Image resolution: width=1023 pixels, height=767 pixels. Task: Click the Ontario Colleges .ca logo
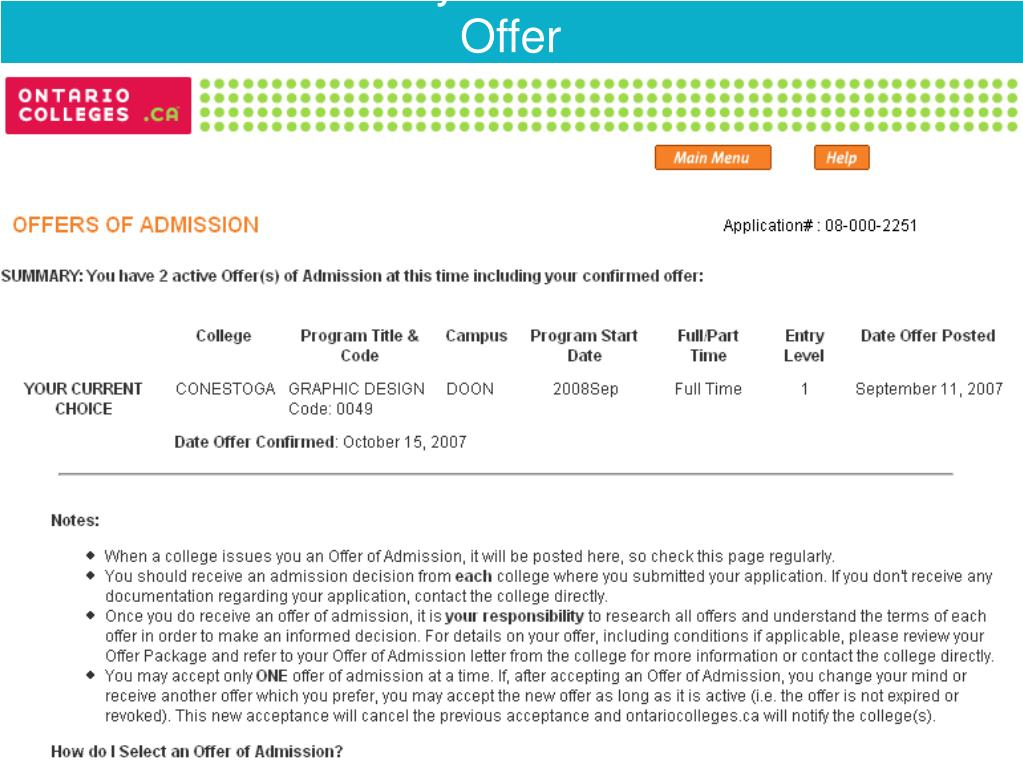point(99,106)
